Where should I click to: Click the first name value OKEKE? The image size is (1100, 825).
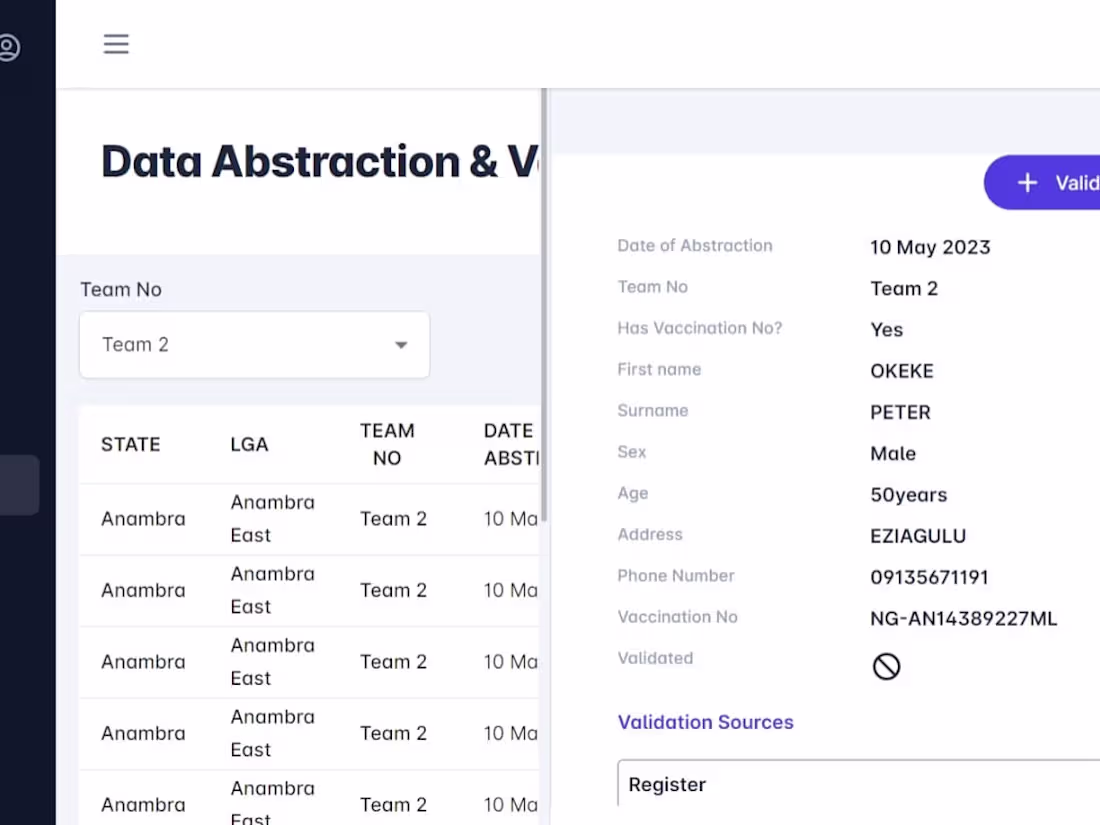(902, 371)
